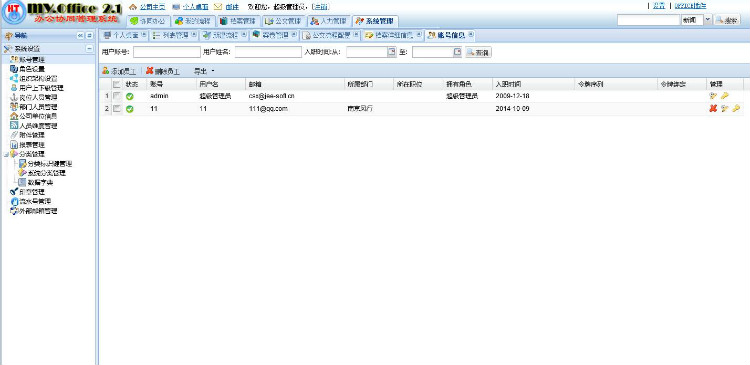Tick the checkbox for admin row
This screenshot has width=750, height=365.
tap(117, 96)
